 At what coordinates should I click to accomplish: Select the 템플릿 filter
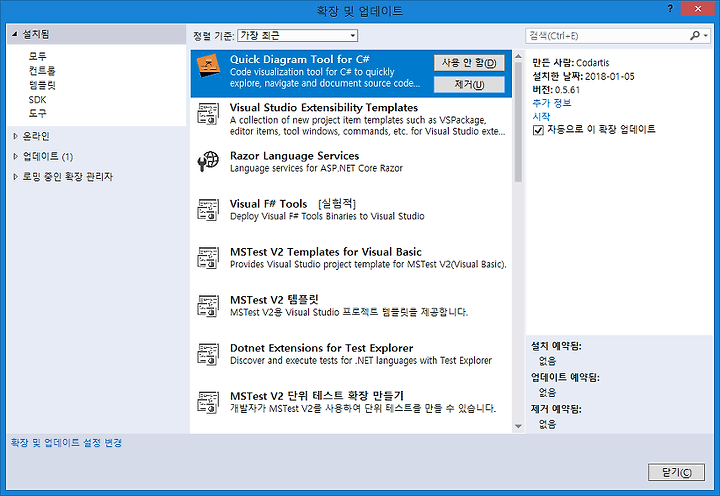42,85
